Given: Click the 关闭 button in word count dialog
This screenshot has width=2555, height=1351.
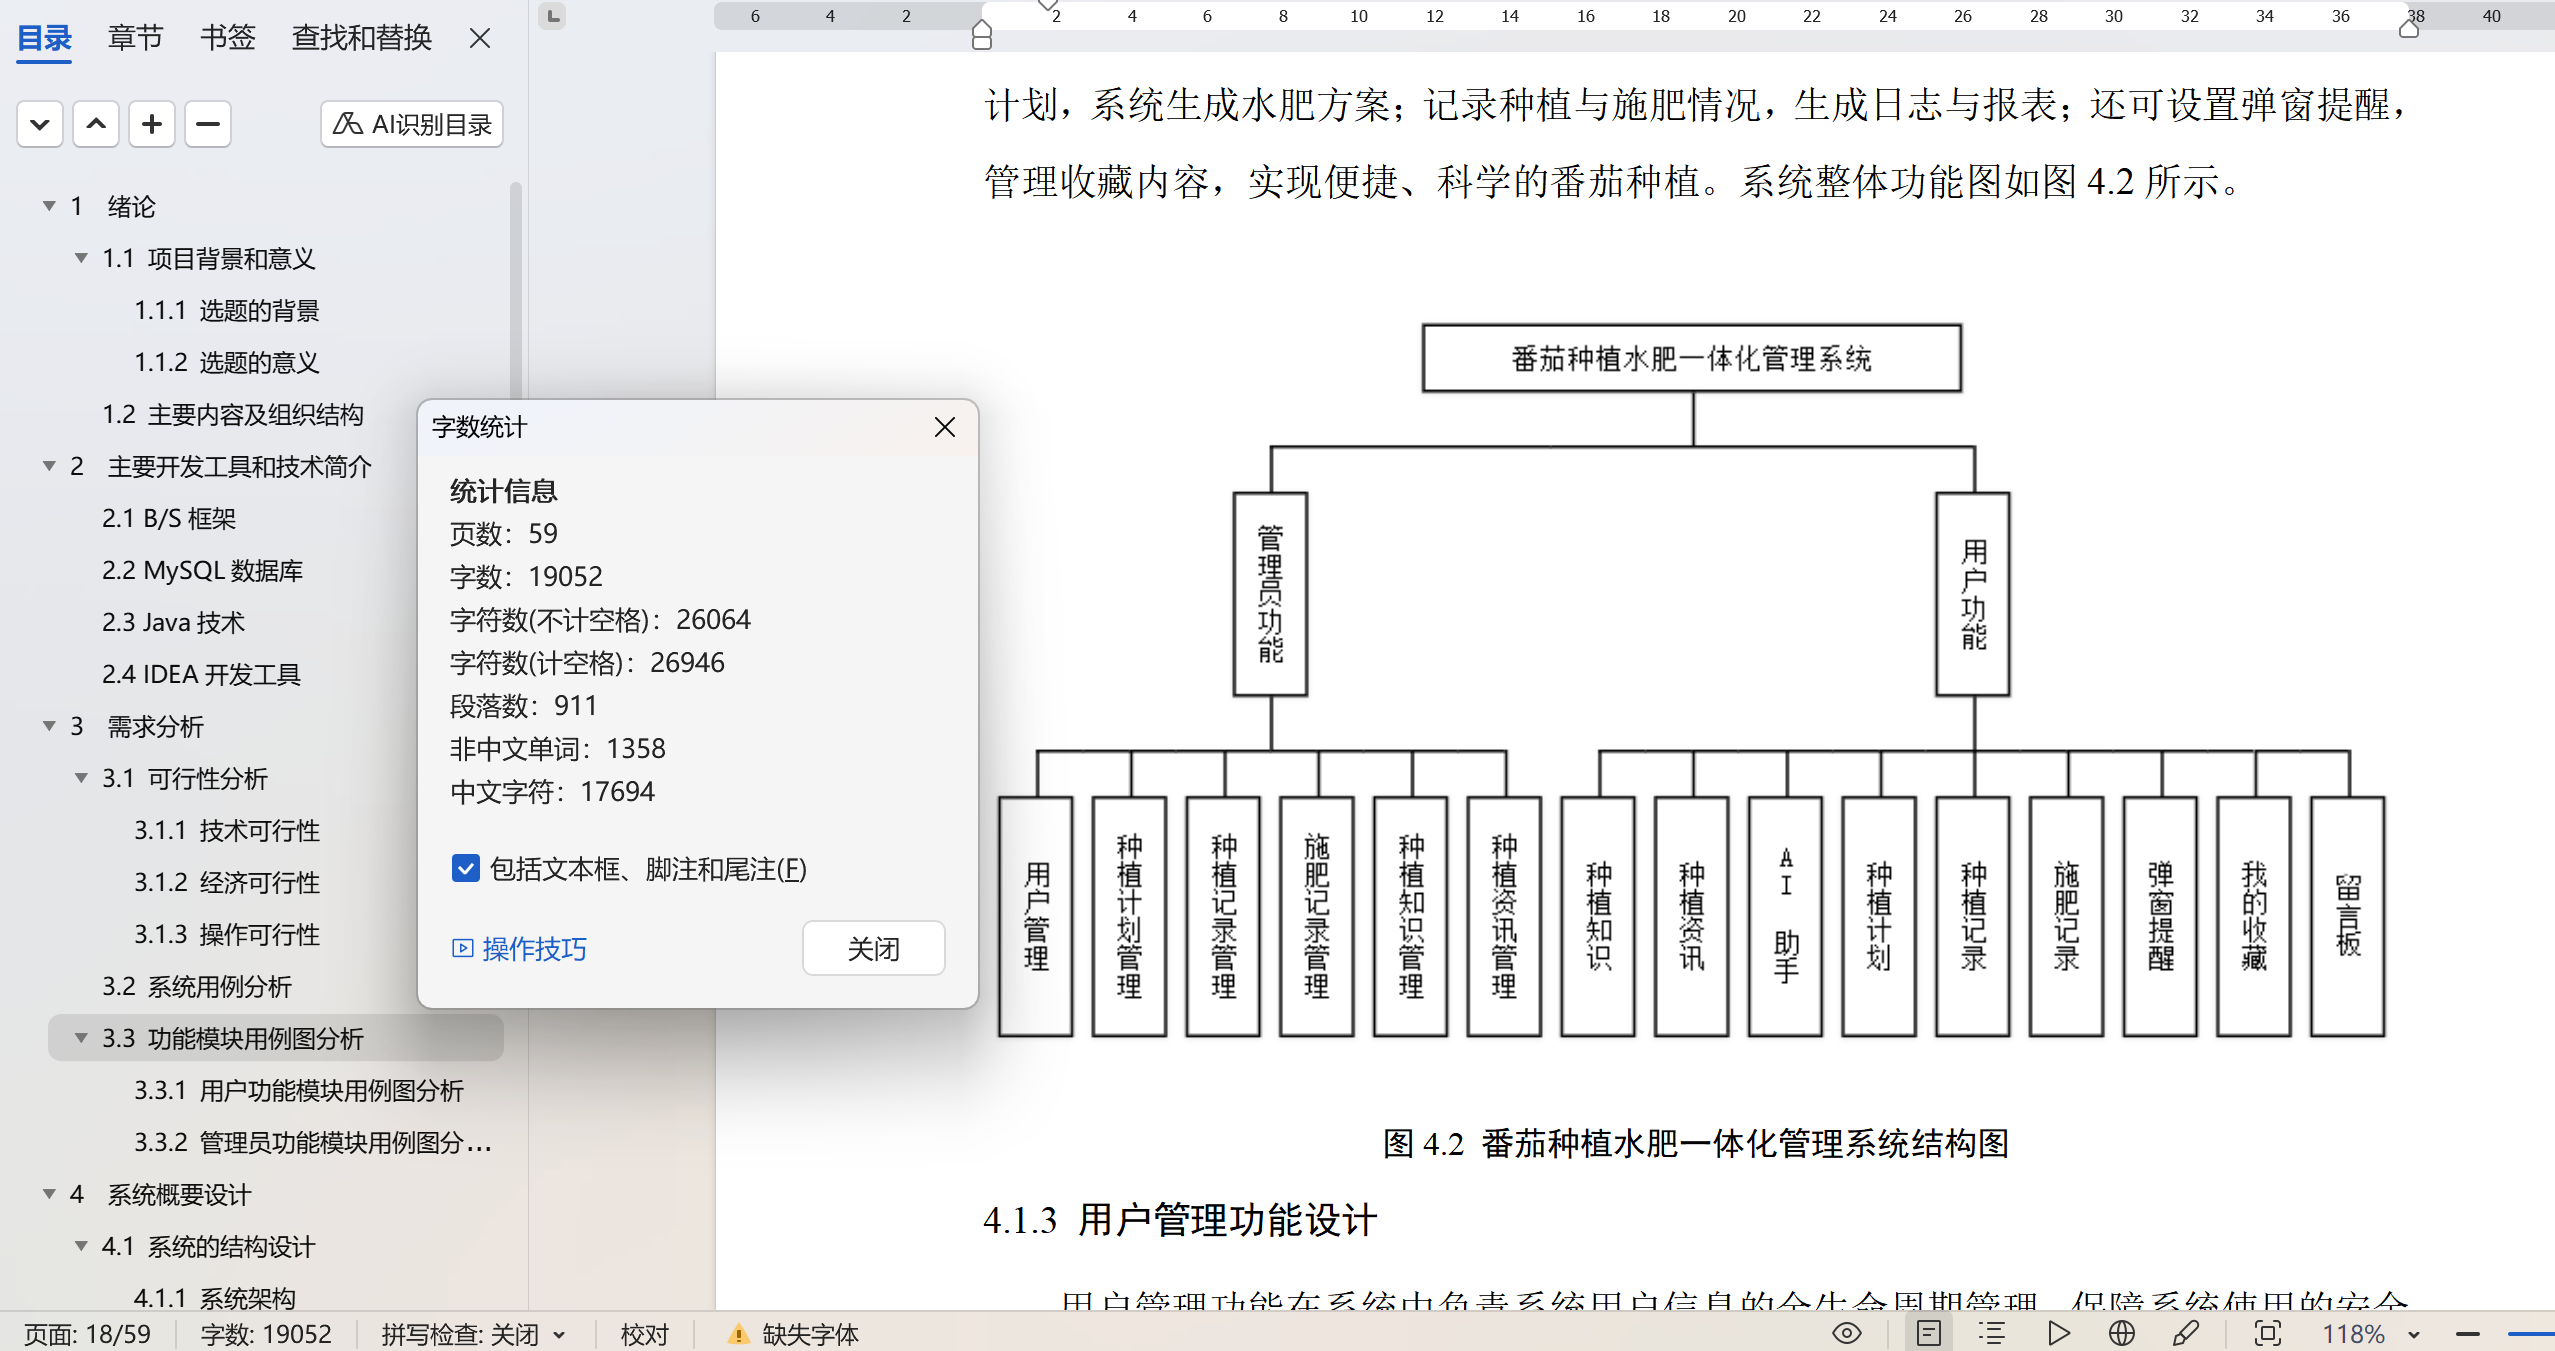Looking at the screenshot, I should point(873,948).
